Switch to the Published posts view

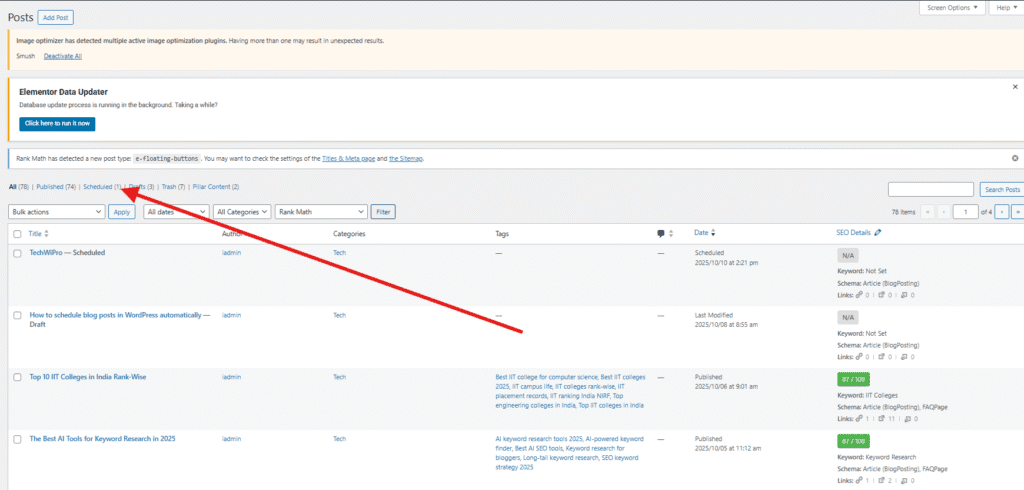pyautogui.click(x=56, y=187)
